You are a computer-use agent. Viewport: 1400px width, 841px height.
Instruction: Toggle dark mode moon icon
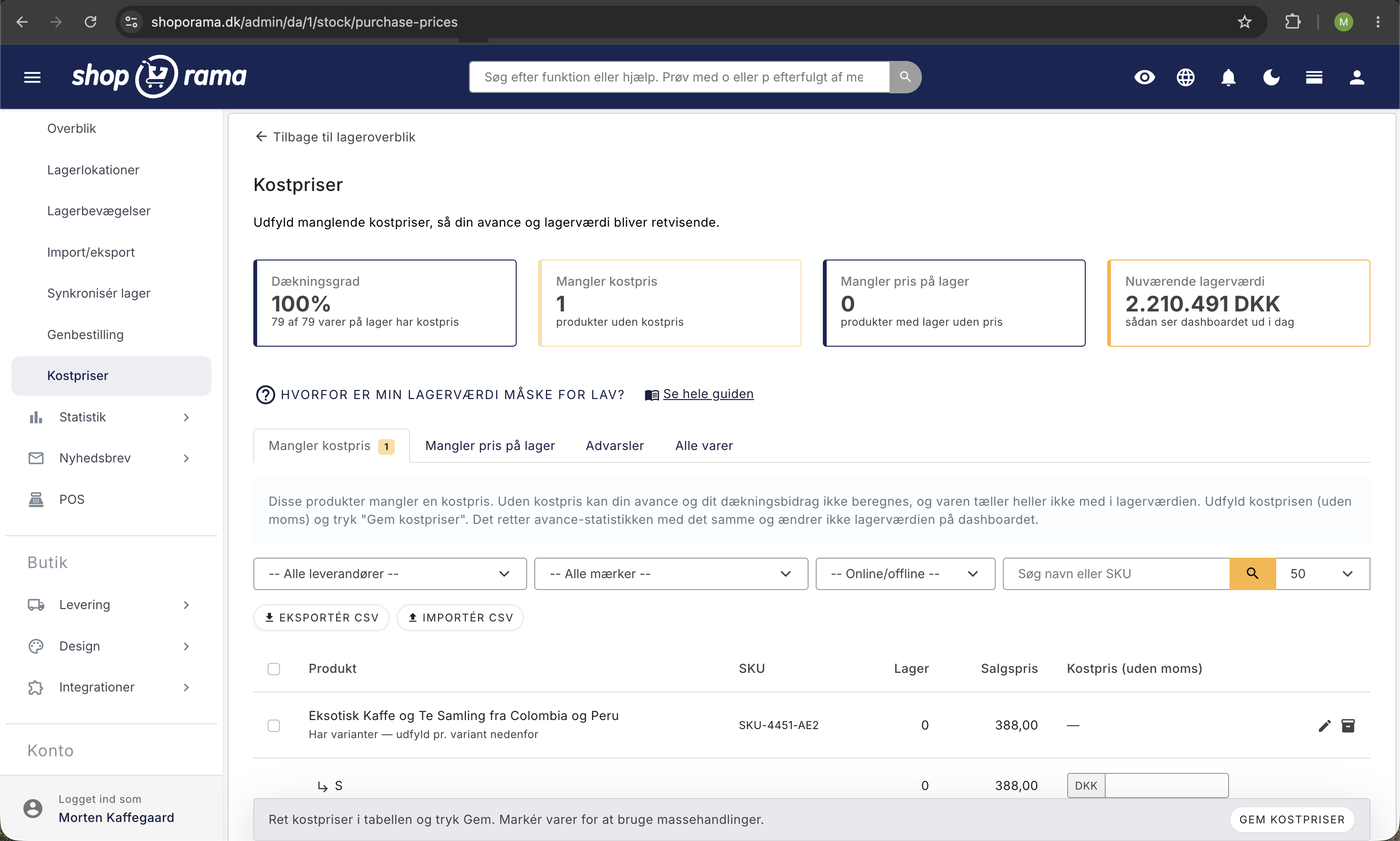[x=1271, y=77]
